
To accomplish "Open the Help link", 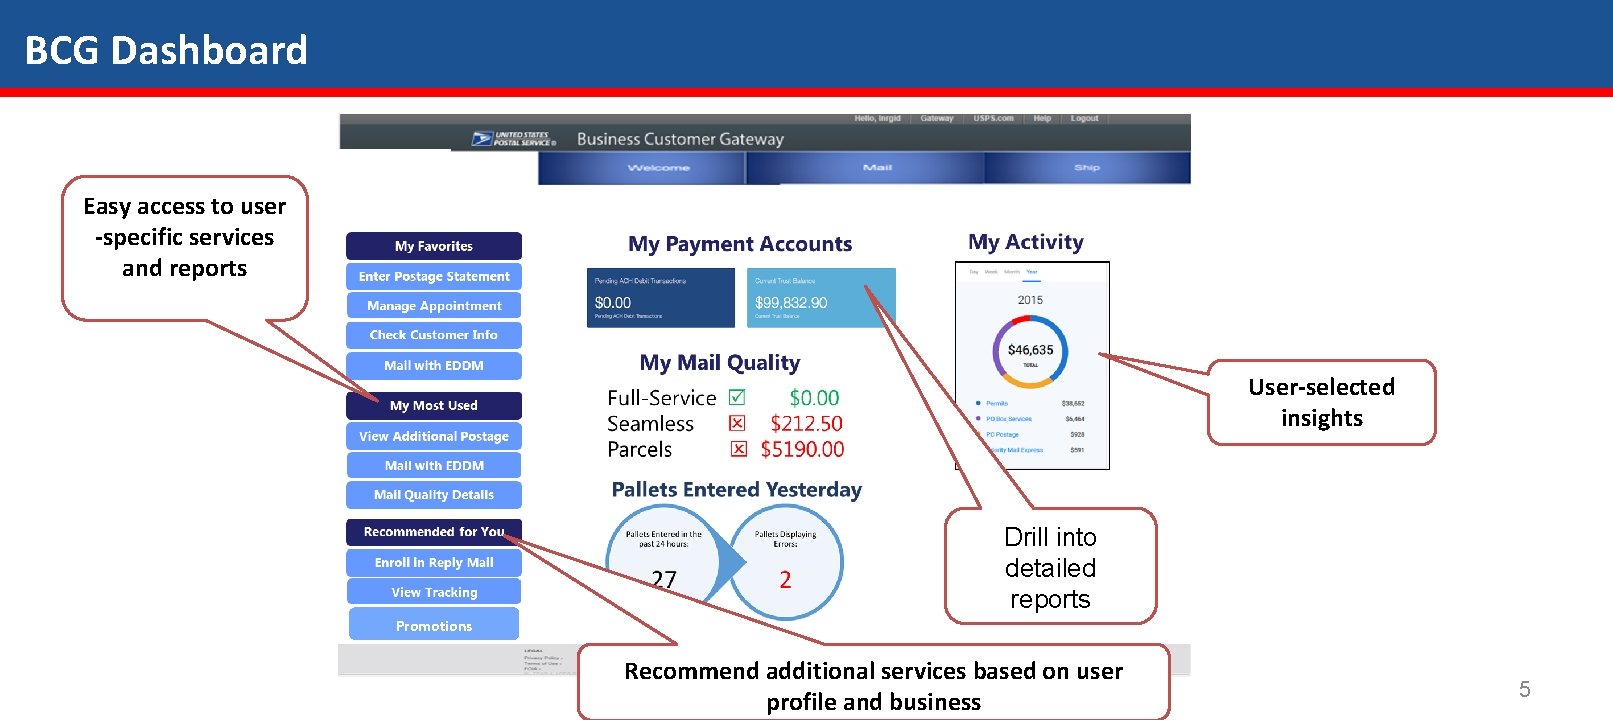I will [1042, 118].
